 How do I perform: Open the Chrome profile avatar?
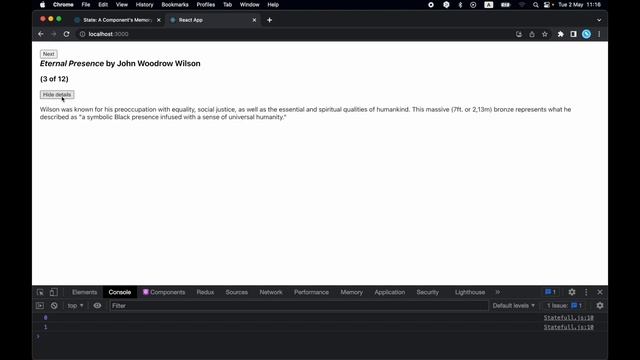[587, 34]
